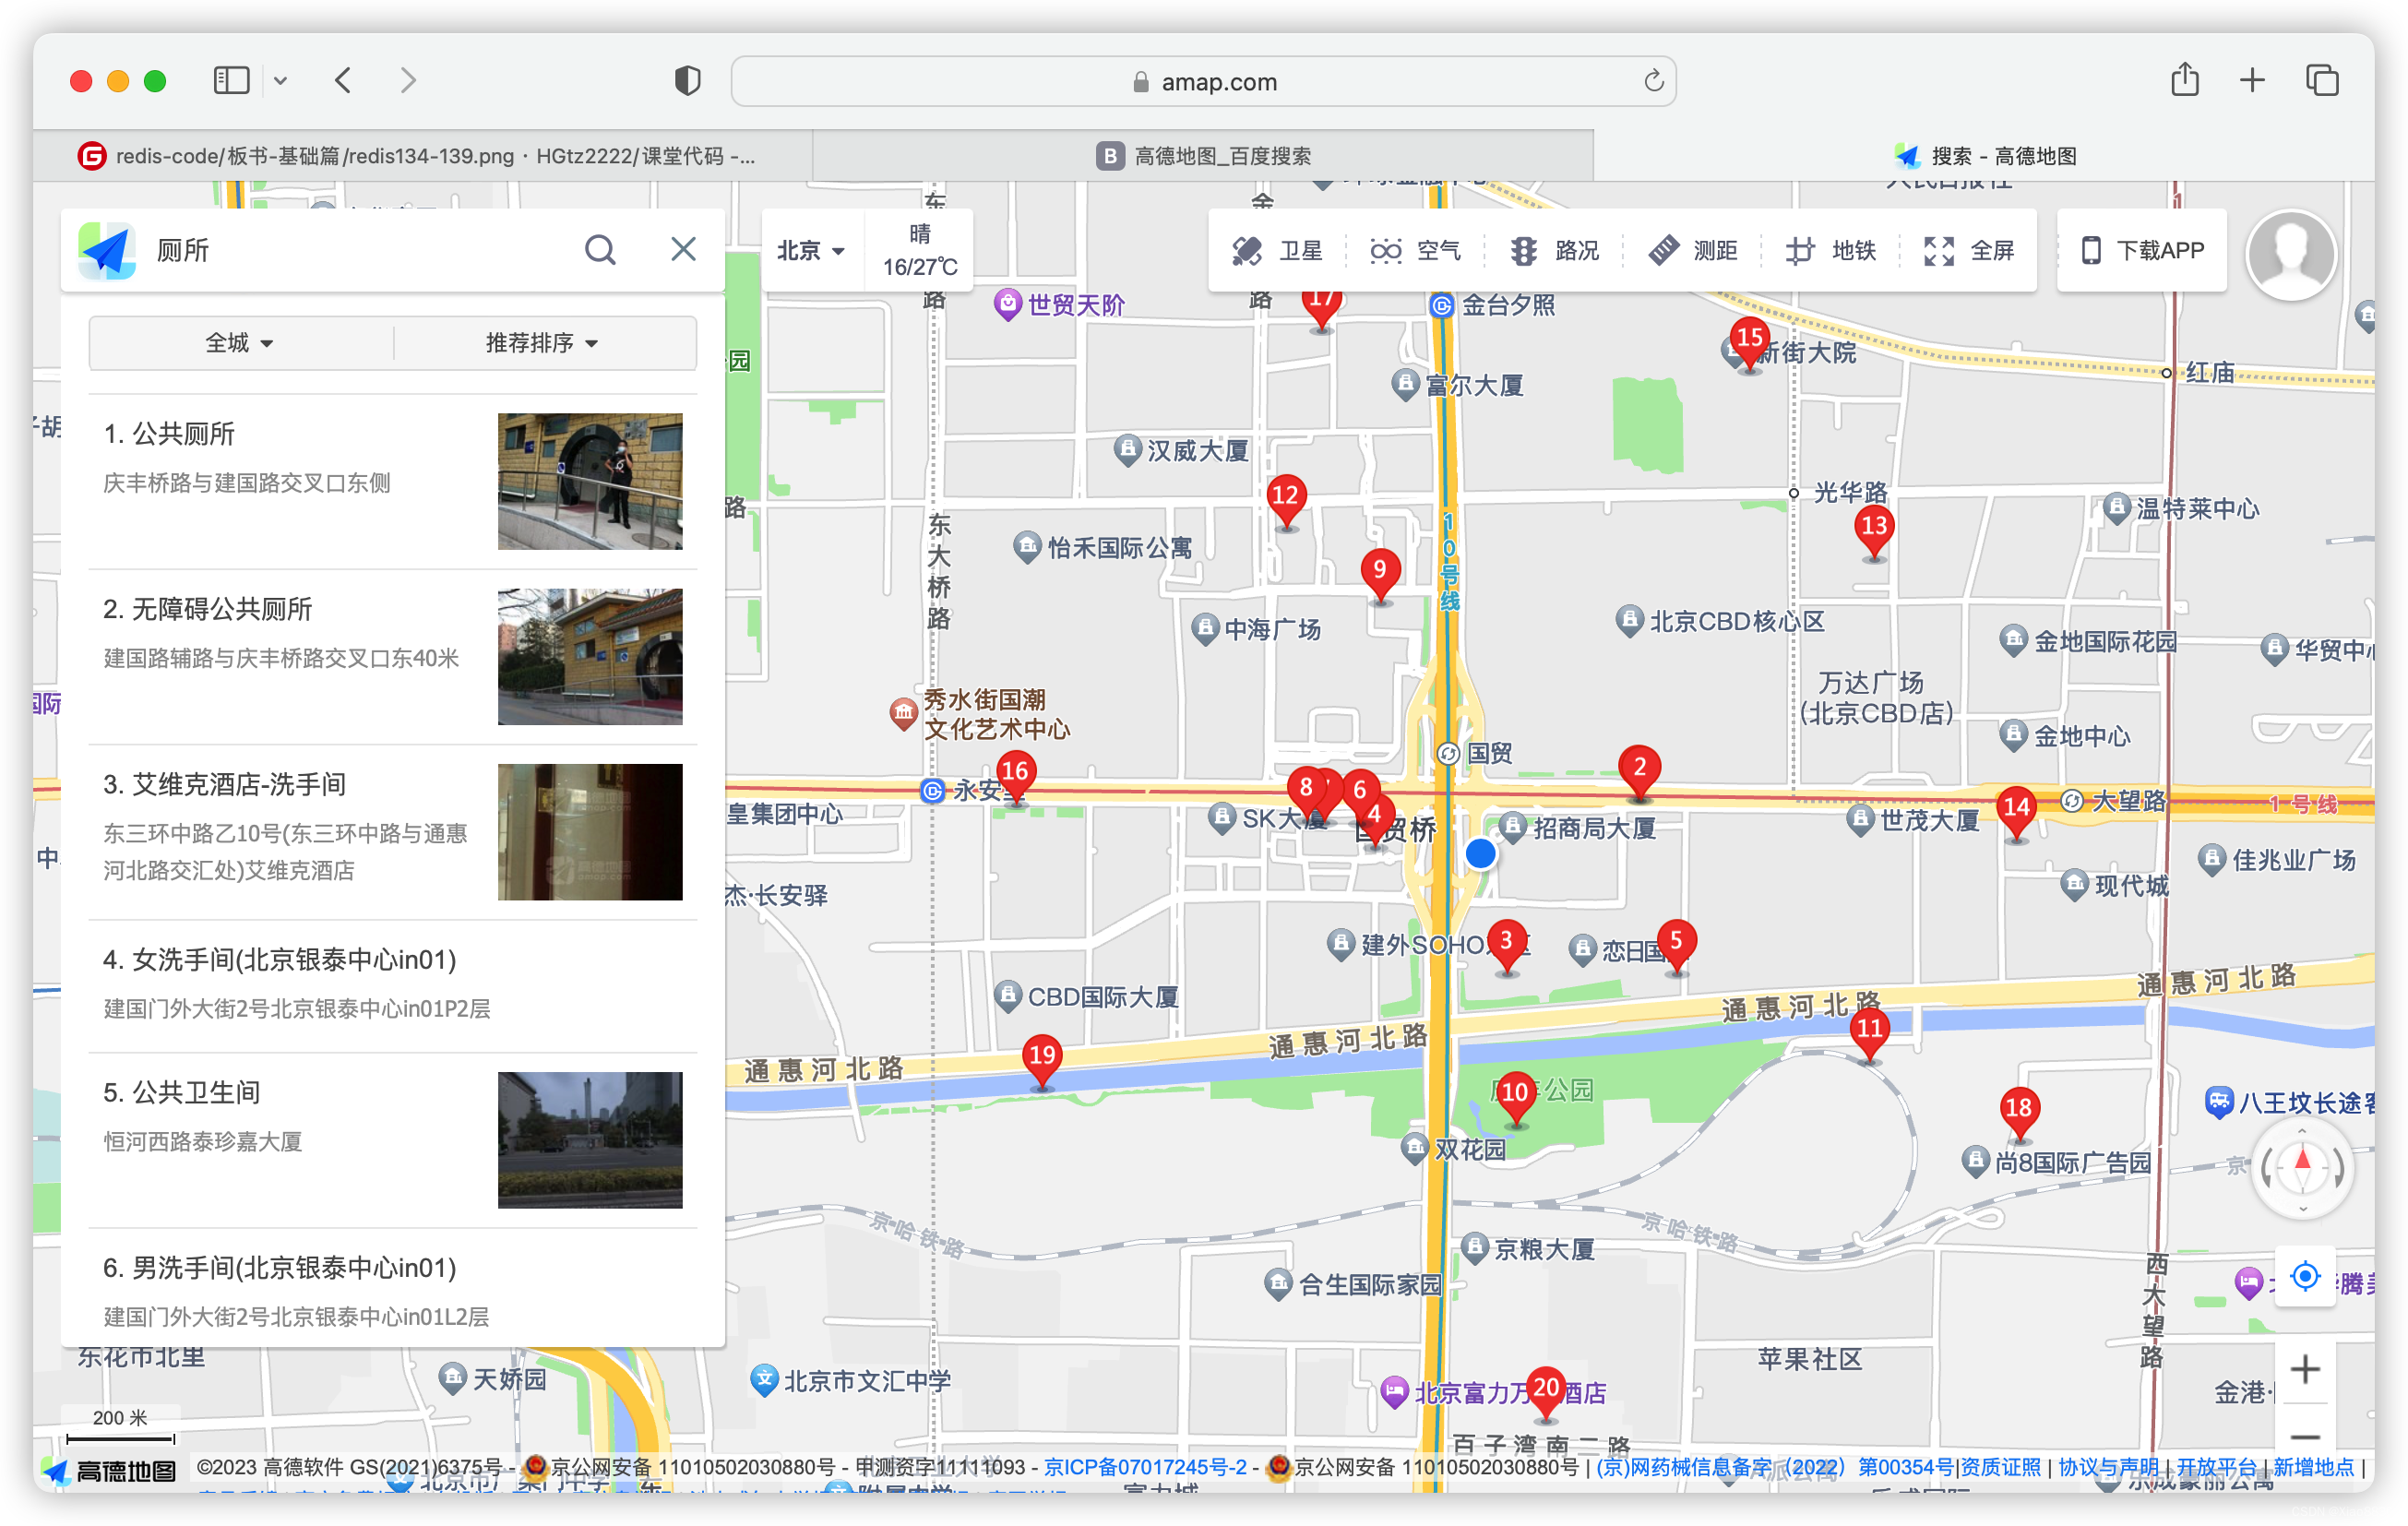
Task: Click map marker 12
Action: point(1285,501)
